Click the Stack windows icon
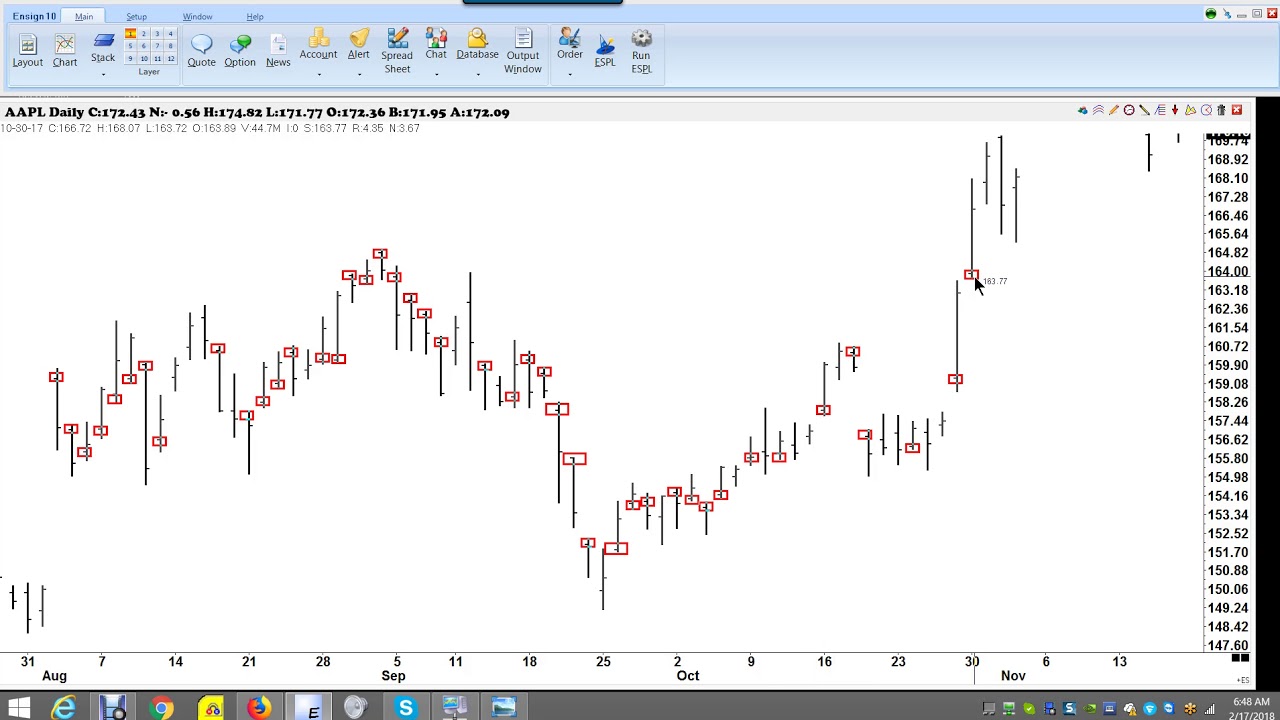Viewport: 1280px width, 720px height. point(103,42)
